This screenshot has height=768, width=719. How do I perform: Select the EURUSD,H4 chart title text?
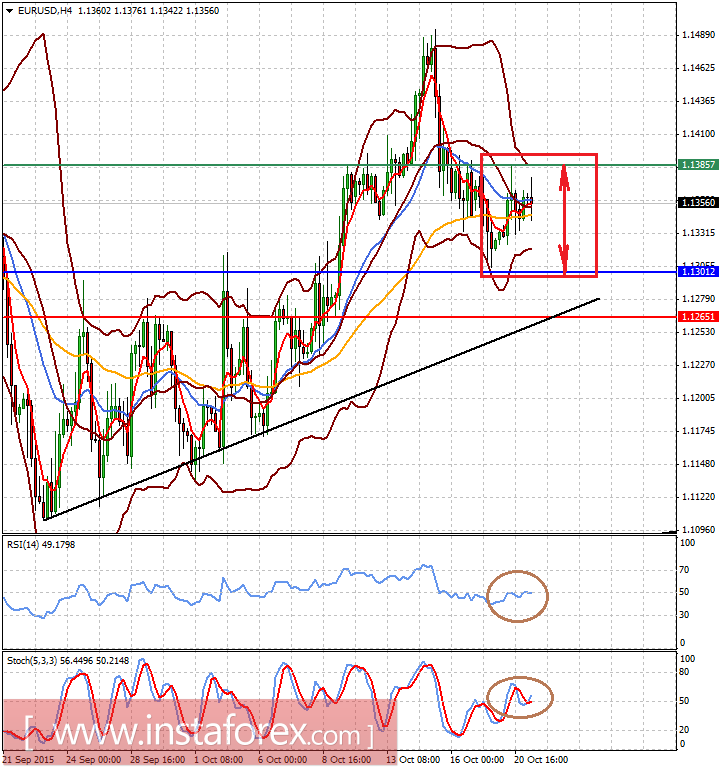45,11
